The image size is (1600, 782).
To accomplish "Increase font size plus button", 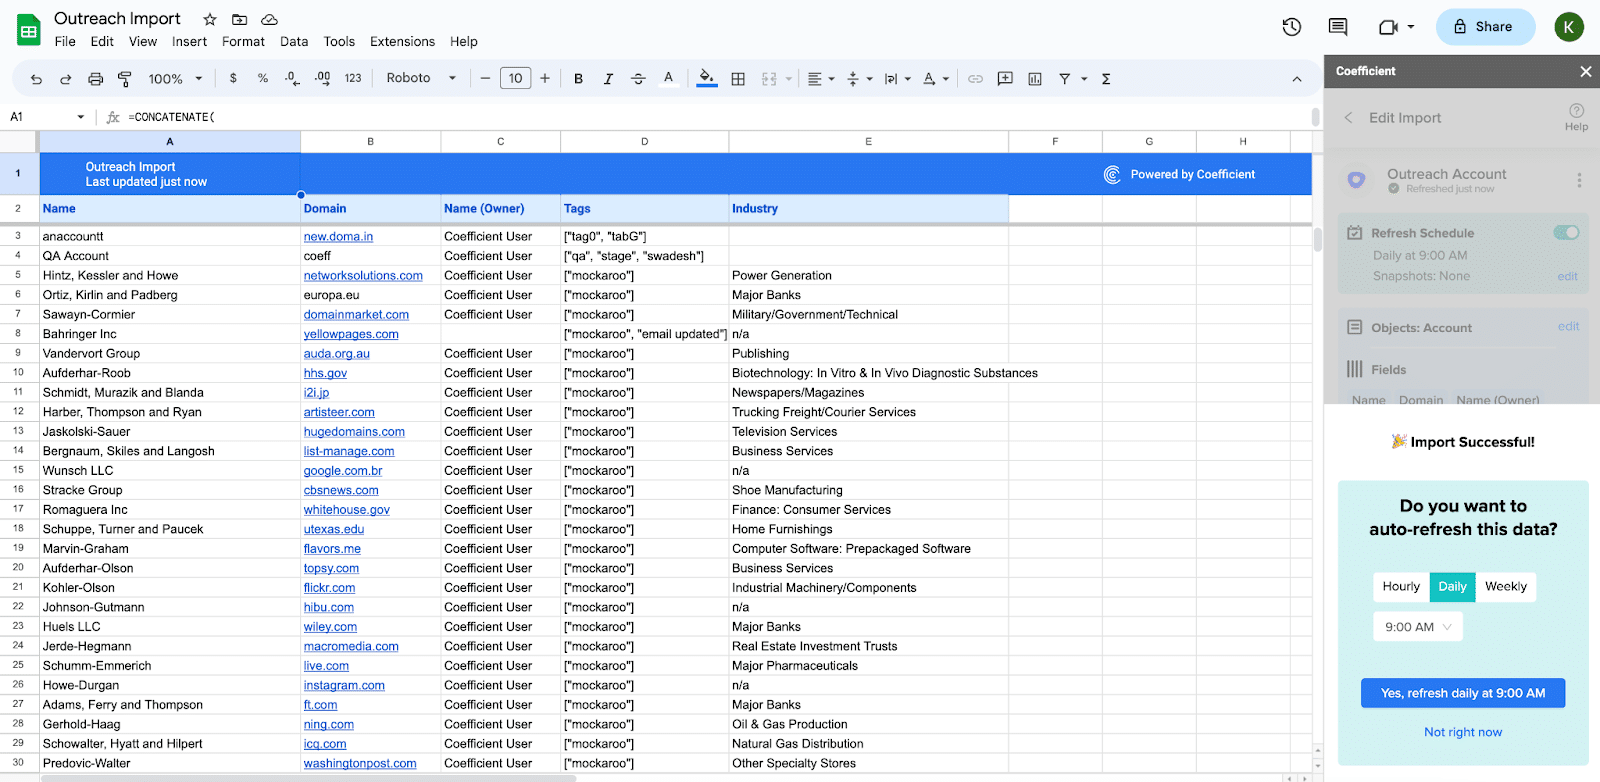I will coord(545,79).
